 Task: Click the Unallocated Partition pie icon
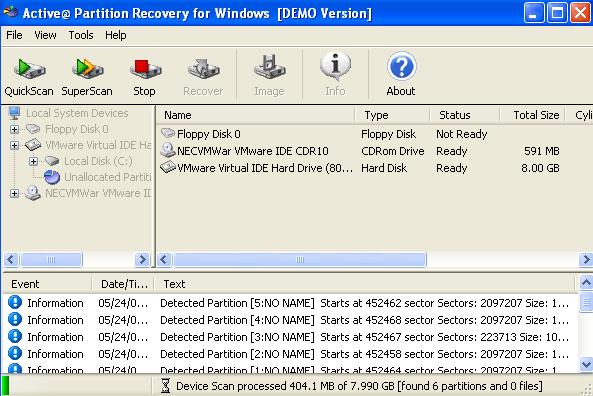(x=52, y=177)
